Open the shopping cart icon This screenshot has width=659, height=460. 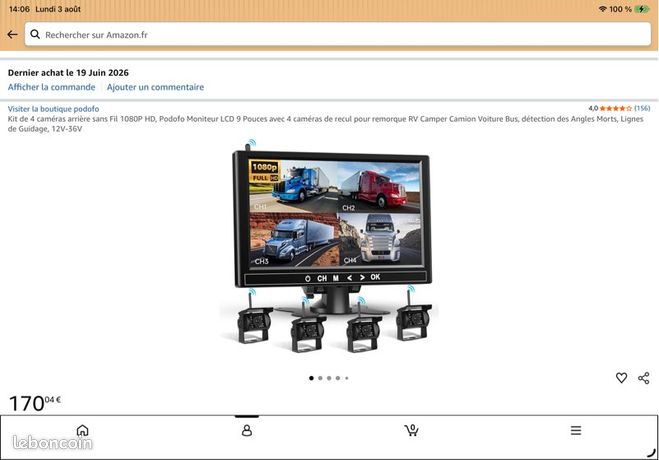tap(411, 430)
